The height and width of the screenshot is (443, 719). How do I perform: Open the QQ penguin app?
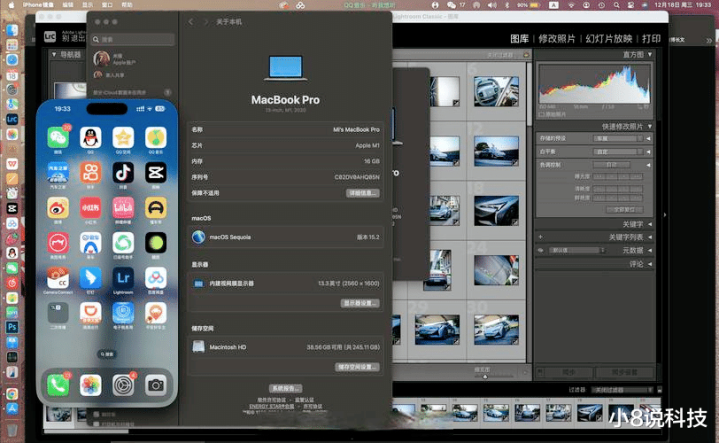pyautogui.click(x=90, y=138)
